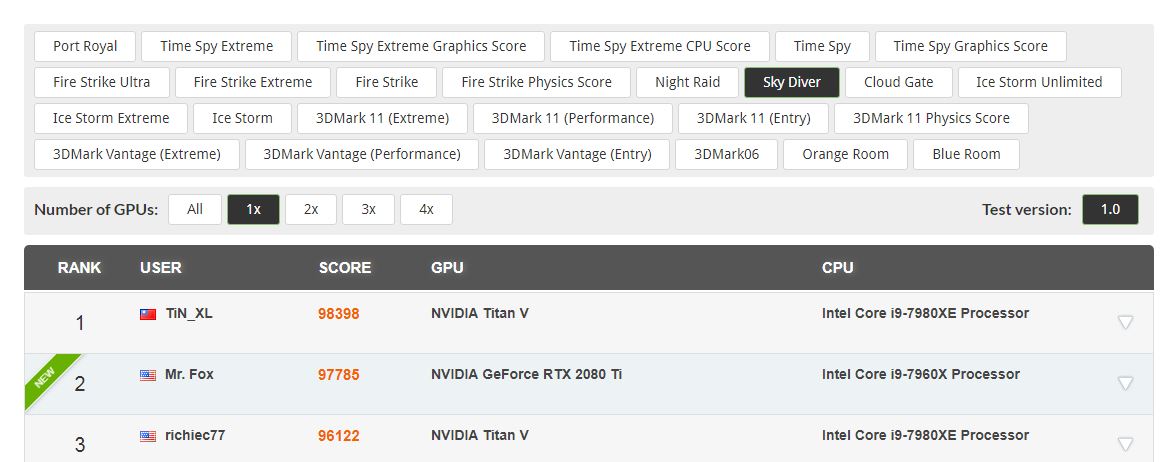Click the flag icon beside richiec77
This screenshot has width=1163, height=462.
tap(148, 436)
